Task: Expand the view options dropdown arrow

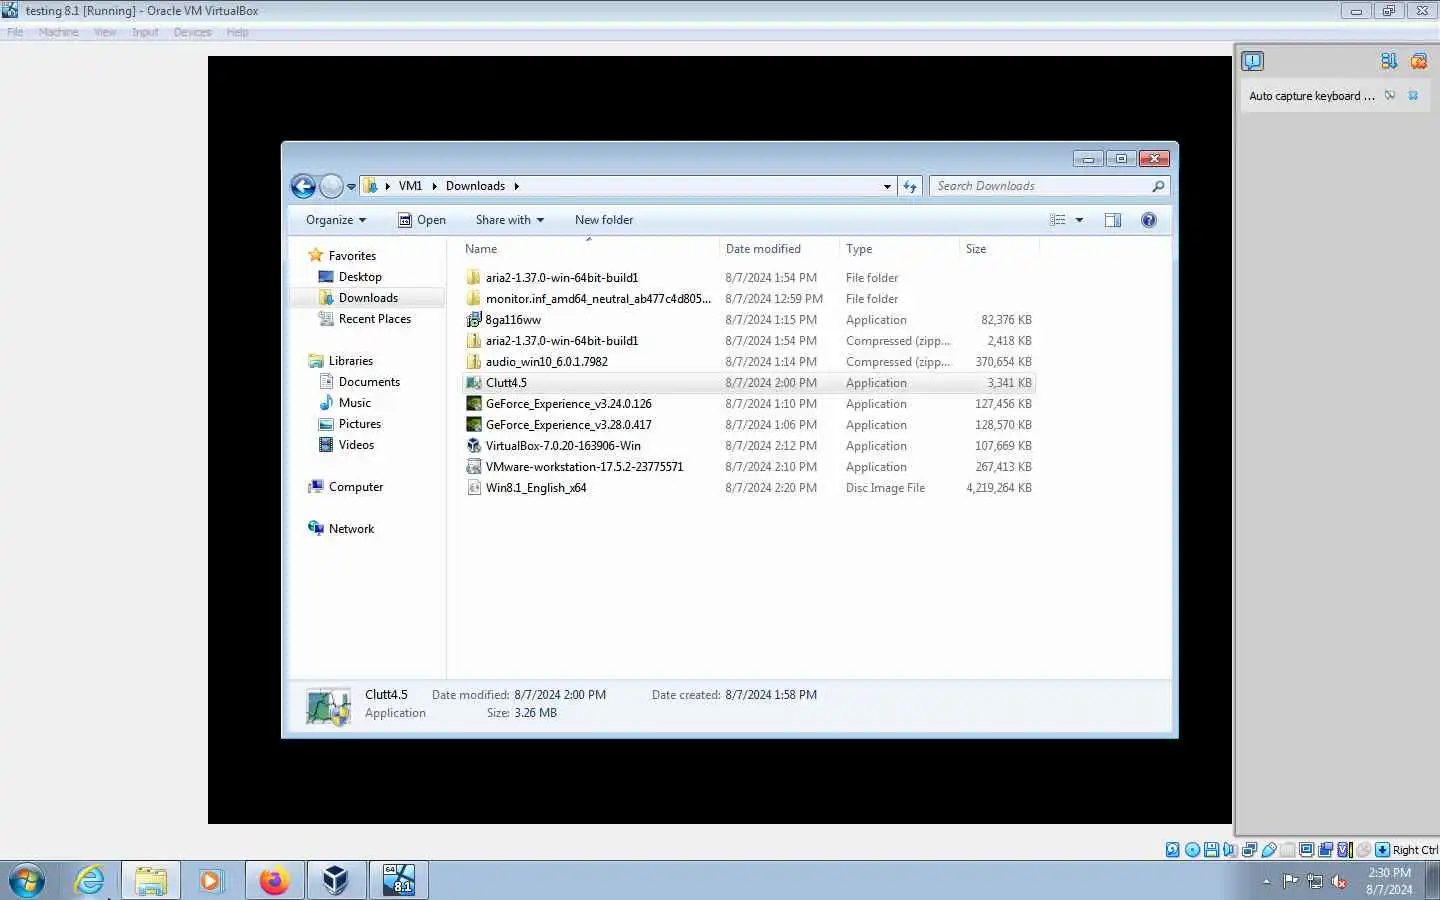Action: (1079, 220)
